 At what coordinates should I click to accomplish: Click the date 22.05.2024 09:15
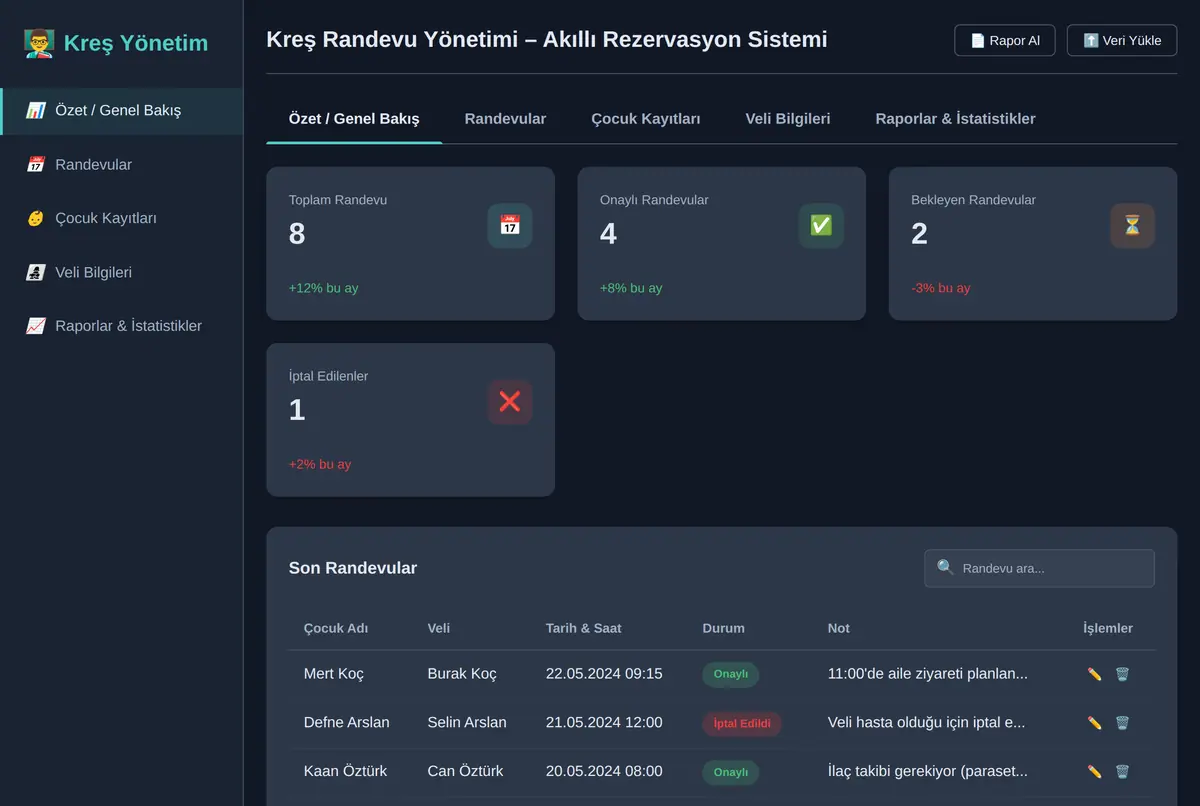[x=604, y=674]
